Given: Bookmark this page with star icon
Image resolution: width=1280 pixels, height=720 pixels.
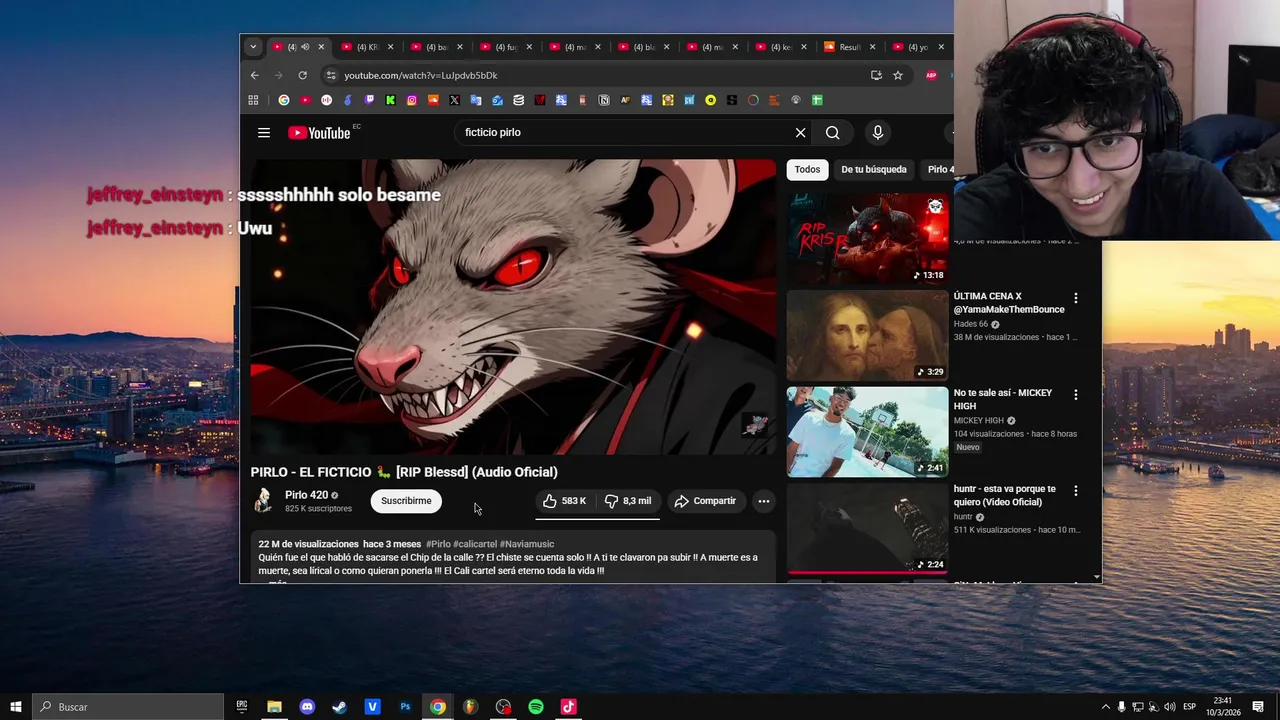Looking at the screenshot, I should pos(898,75).
